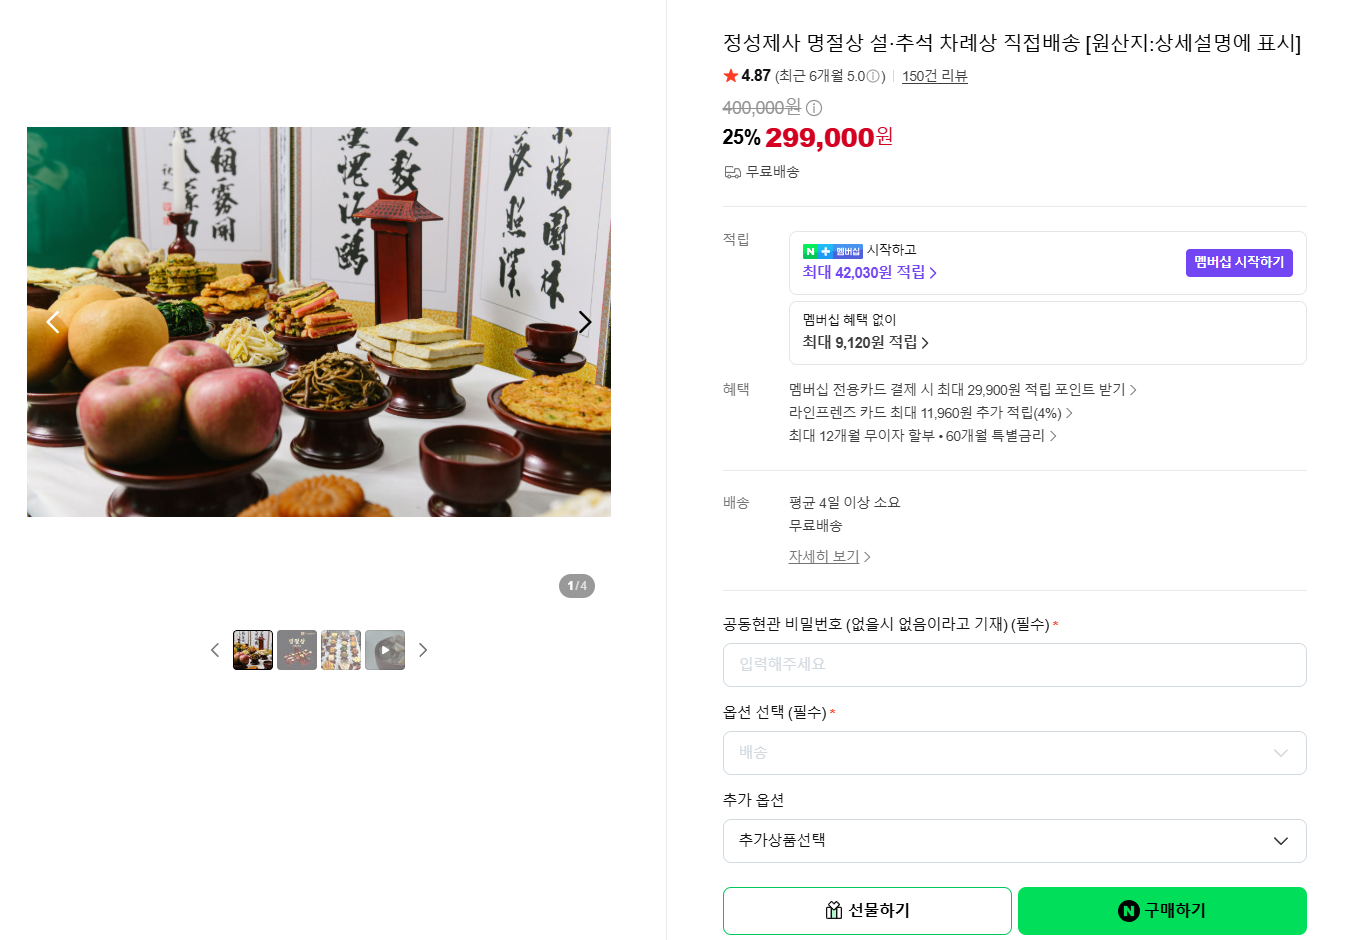
Task: Open the 배송 option dropdown
Action: (1014, 753)
